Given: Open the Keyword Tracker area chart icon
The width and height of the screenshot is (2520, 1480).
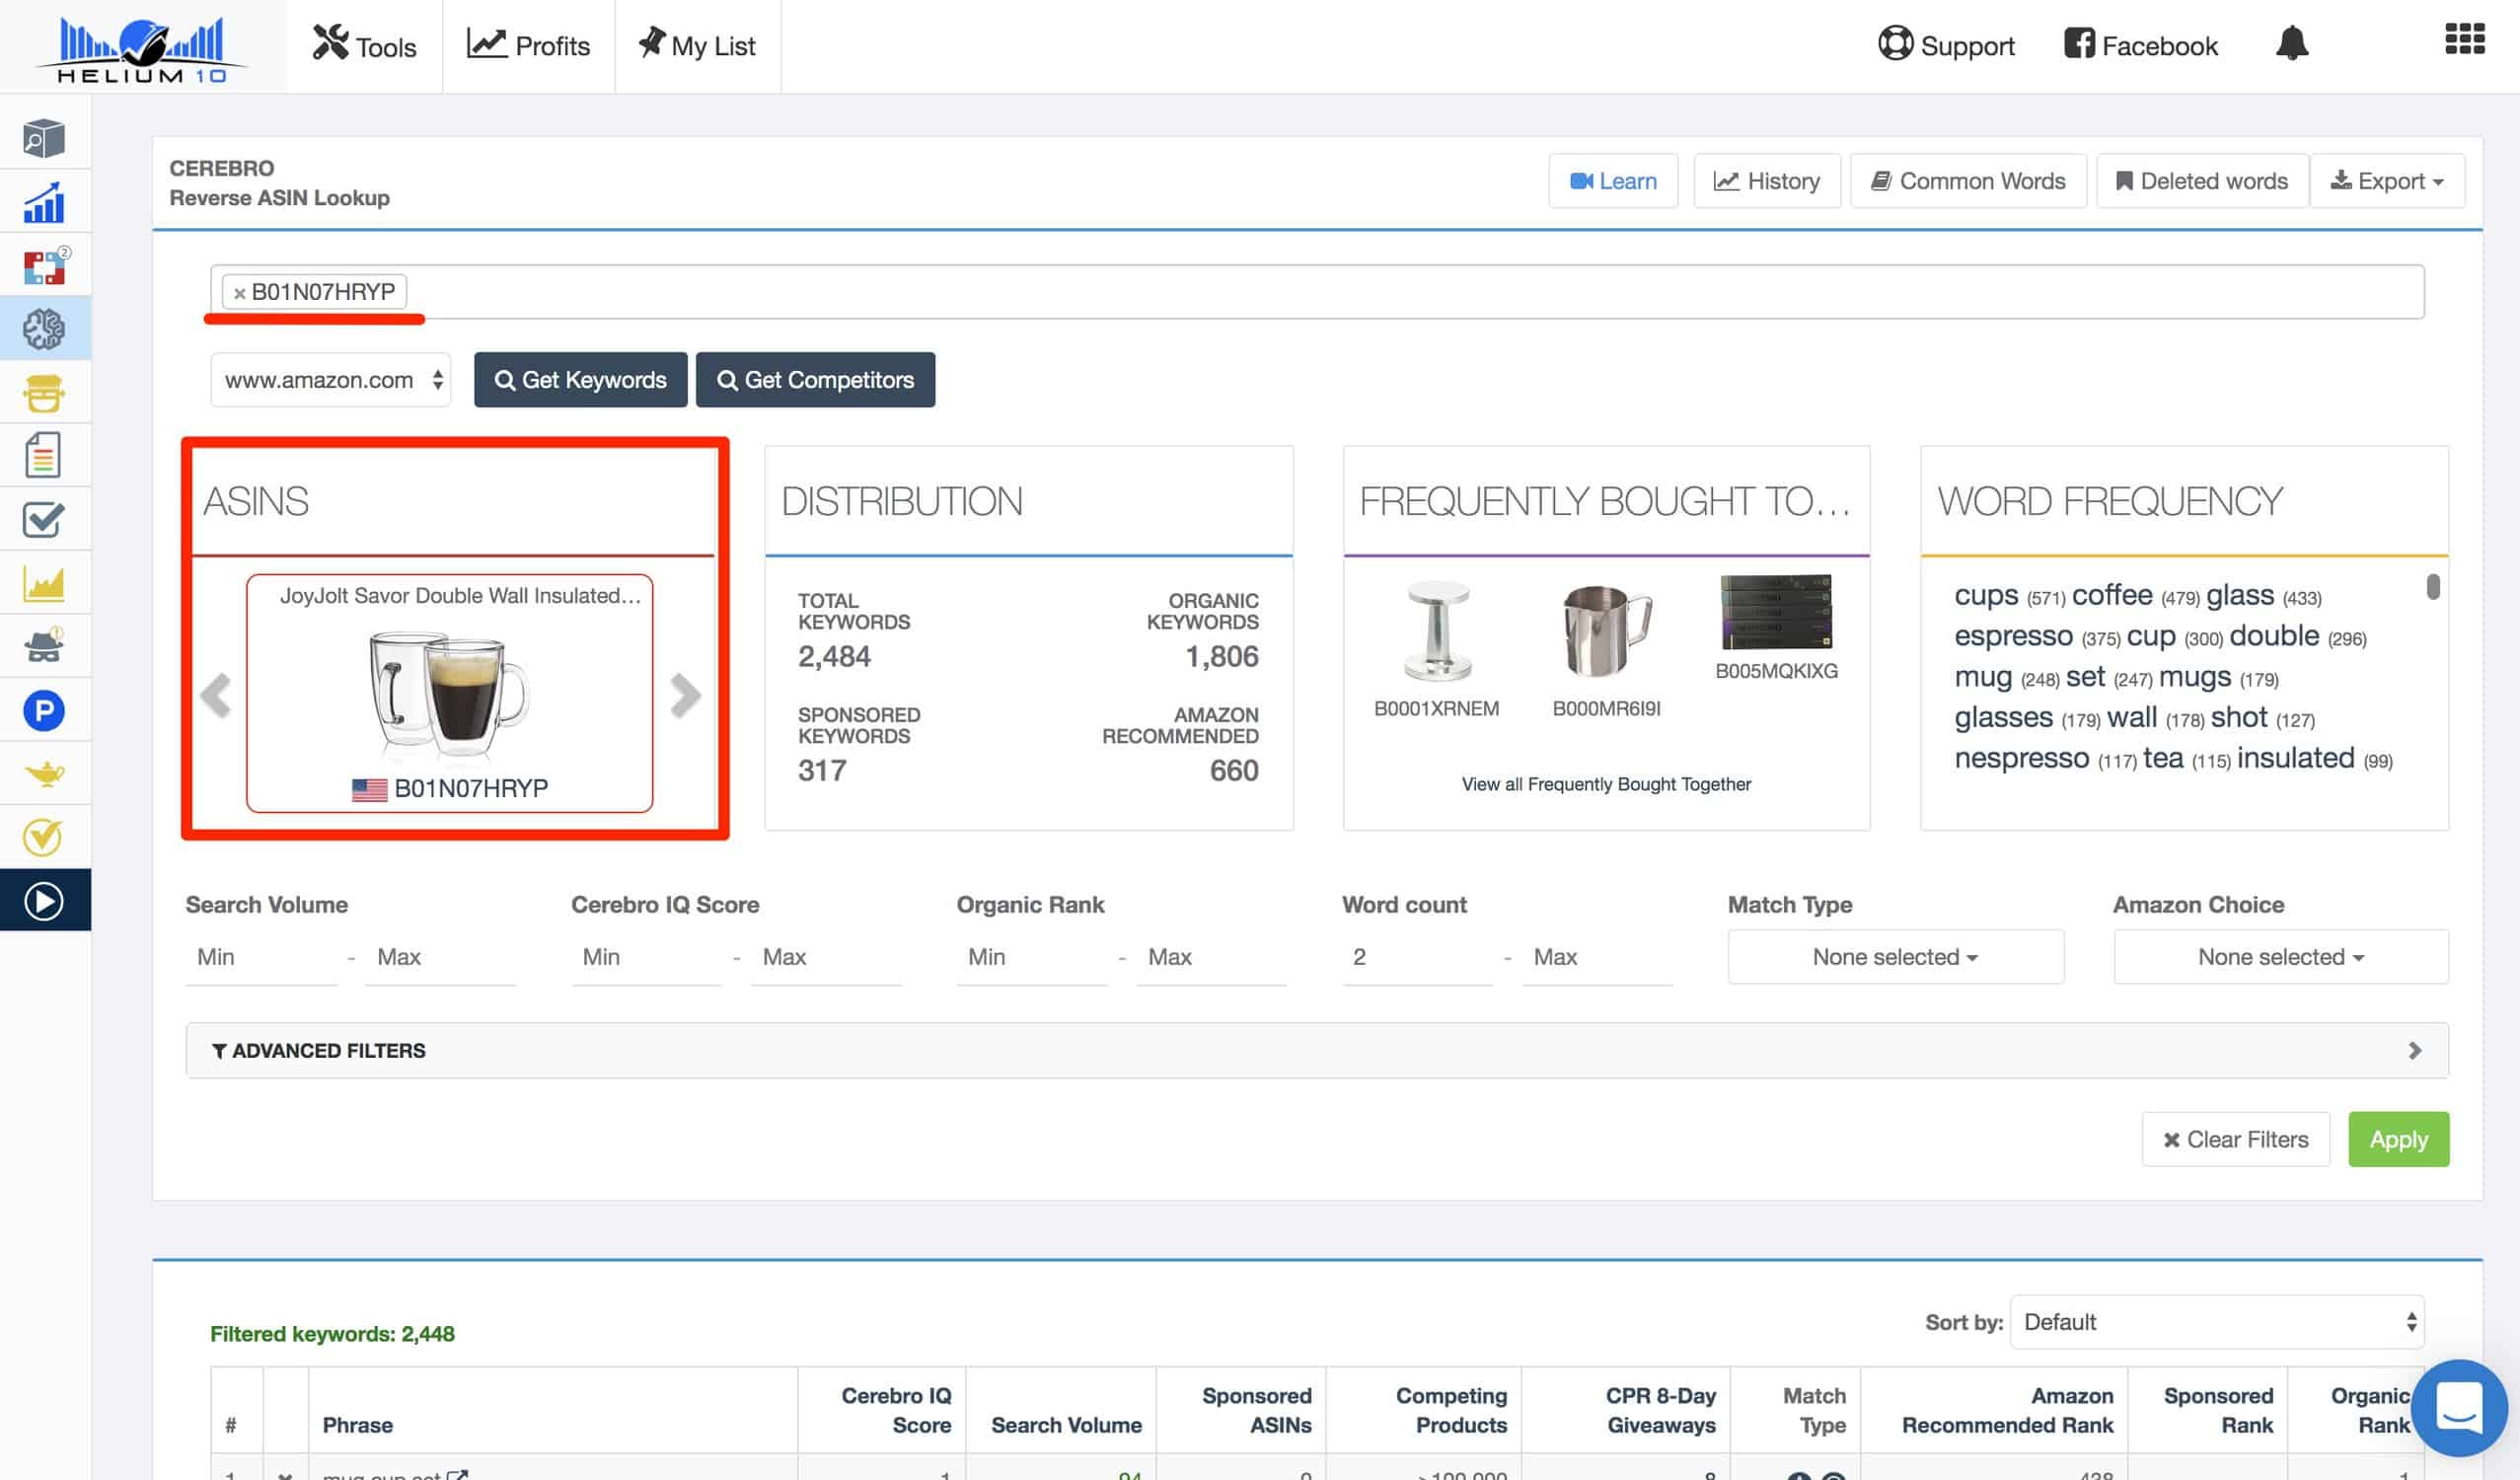Looking at the screenshot, I should tap(44, 583).
